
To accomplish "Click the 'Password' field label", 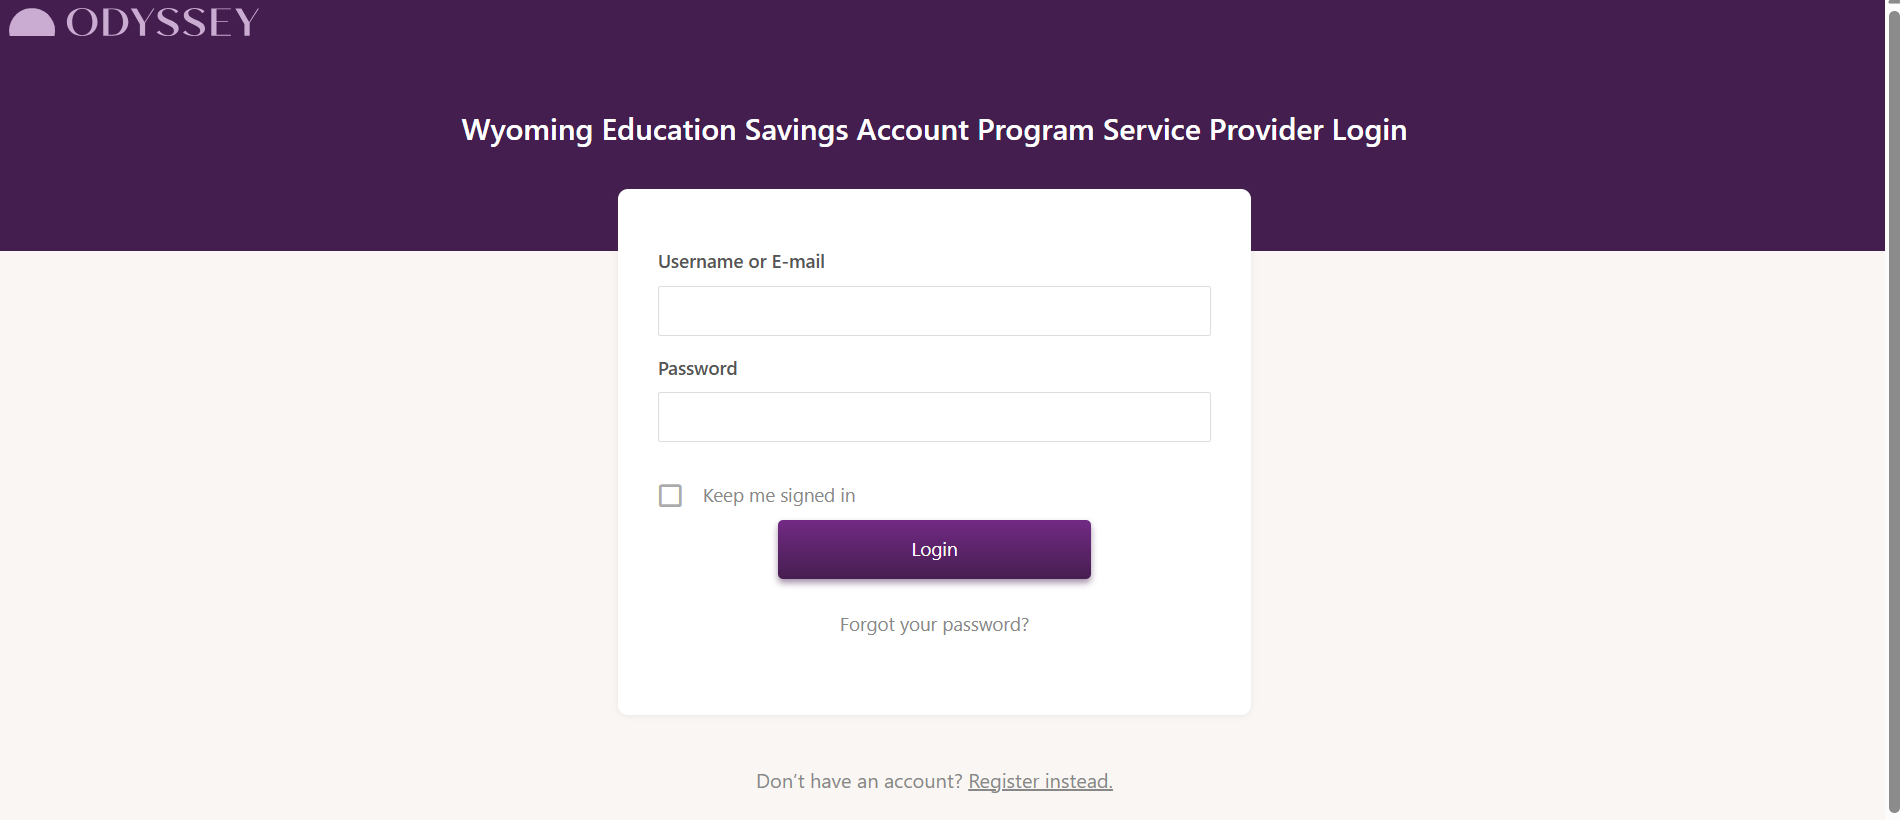I will click(x=697, y=369).
